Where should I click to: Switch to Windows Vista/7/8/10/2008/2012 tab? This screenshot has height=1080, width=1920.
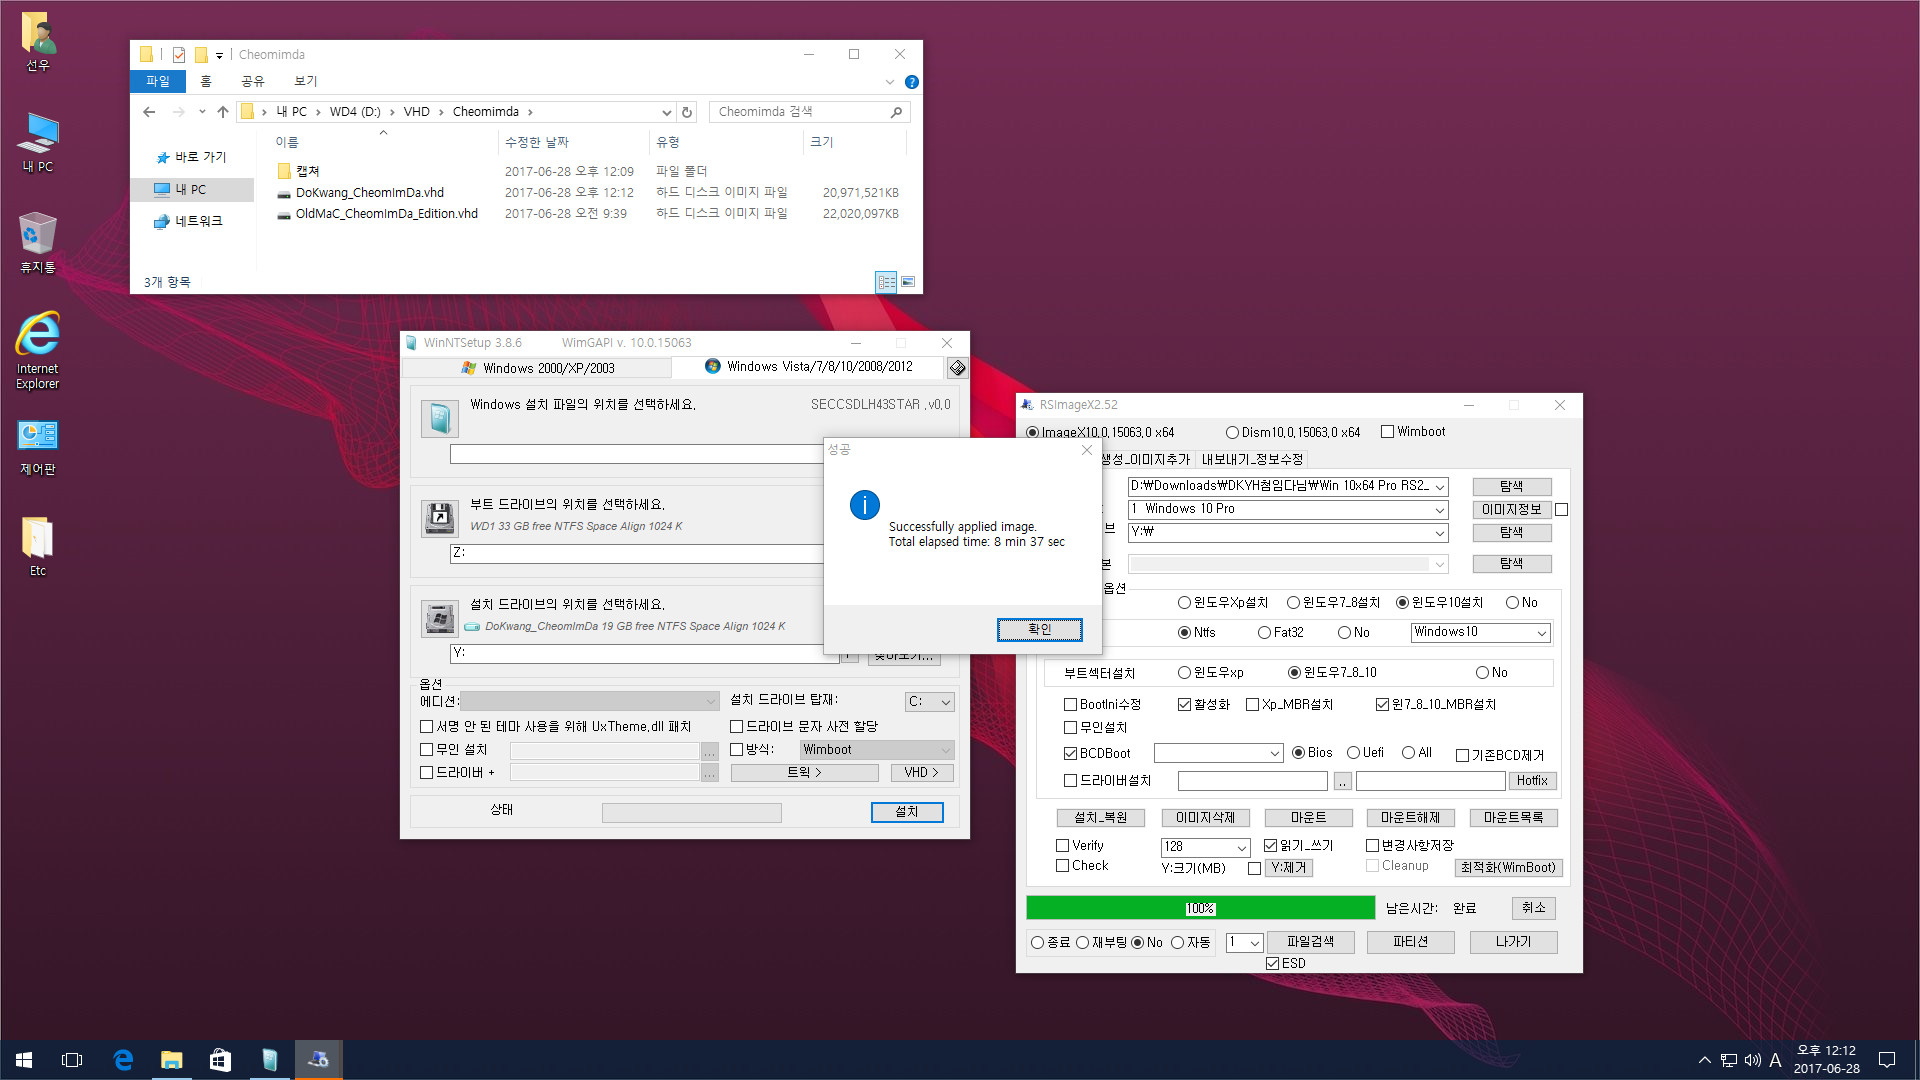tap(808, 367)
